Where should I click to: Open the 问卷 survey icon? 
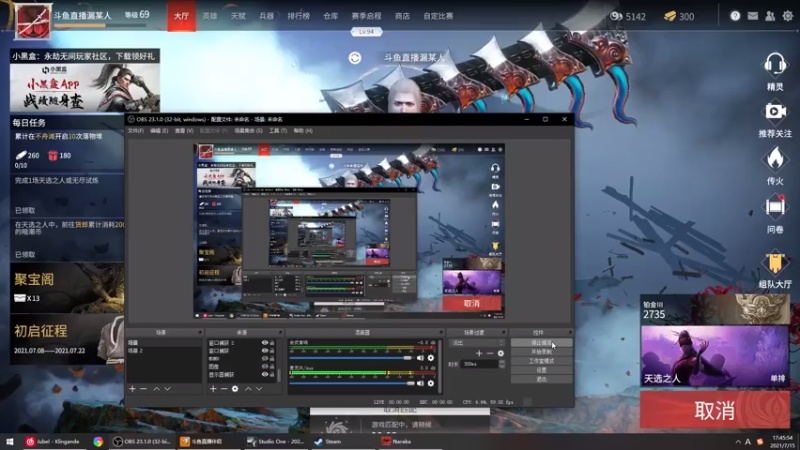[774, 207]
